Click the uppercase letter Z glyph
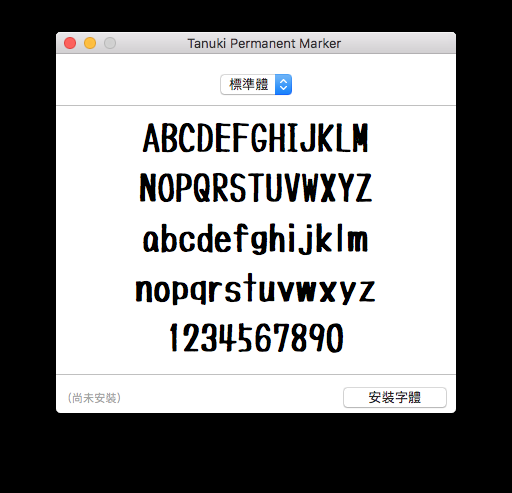The height and width of the screenshot is (493, 512). (x=363, y=188)
